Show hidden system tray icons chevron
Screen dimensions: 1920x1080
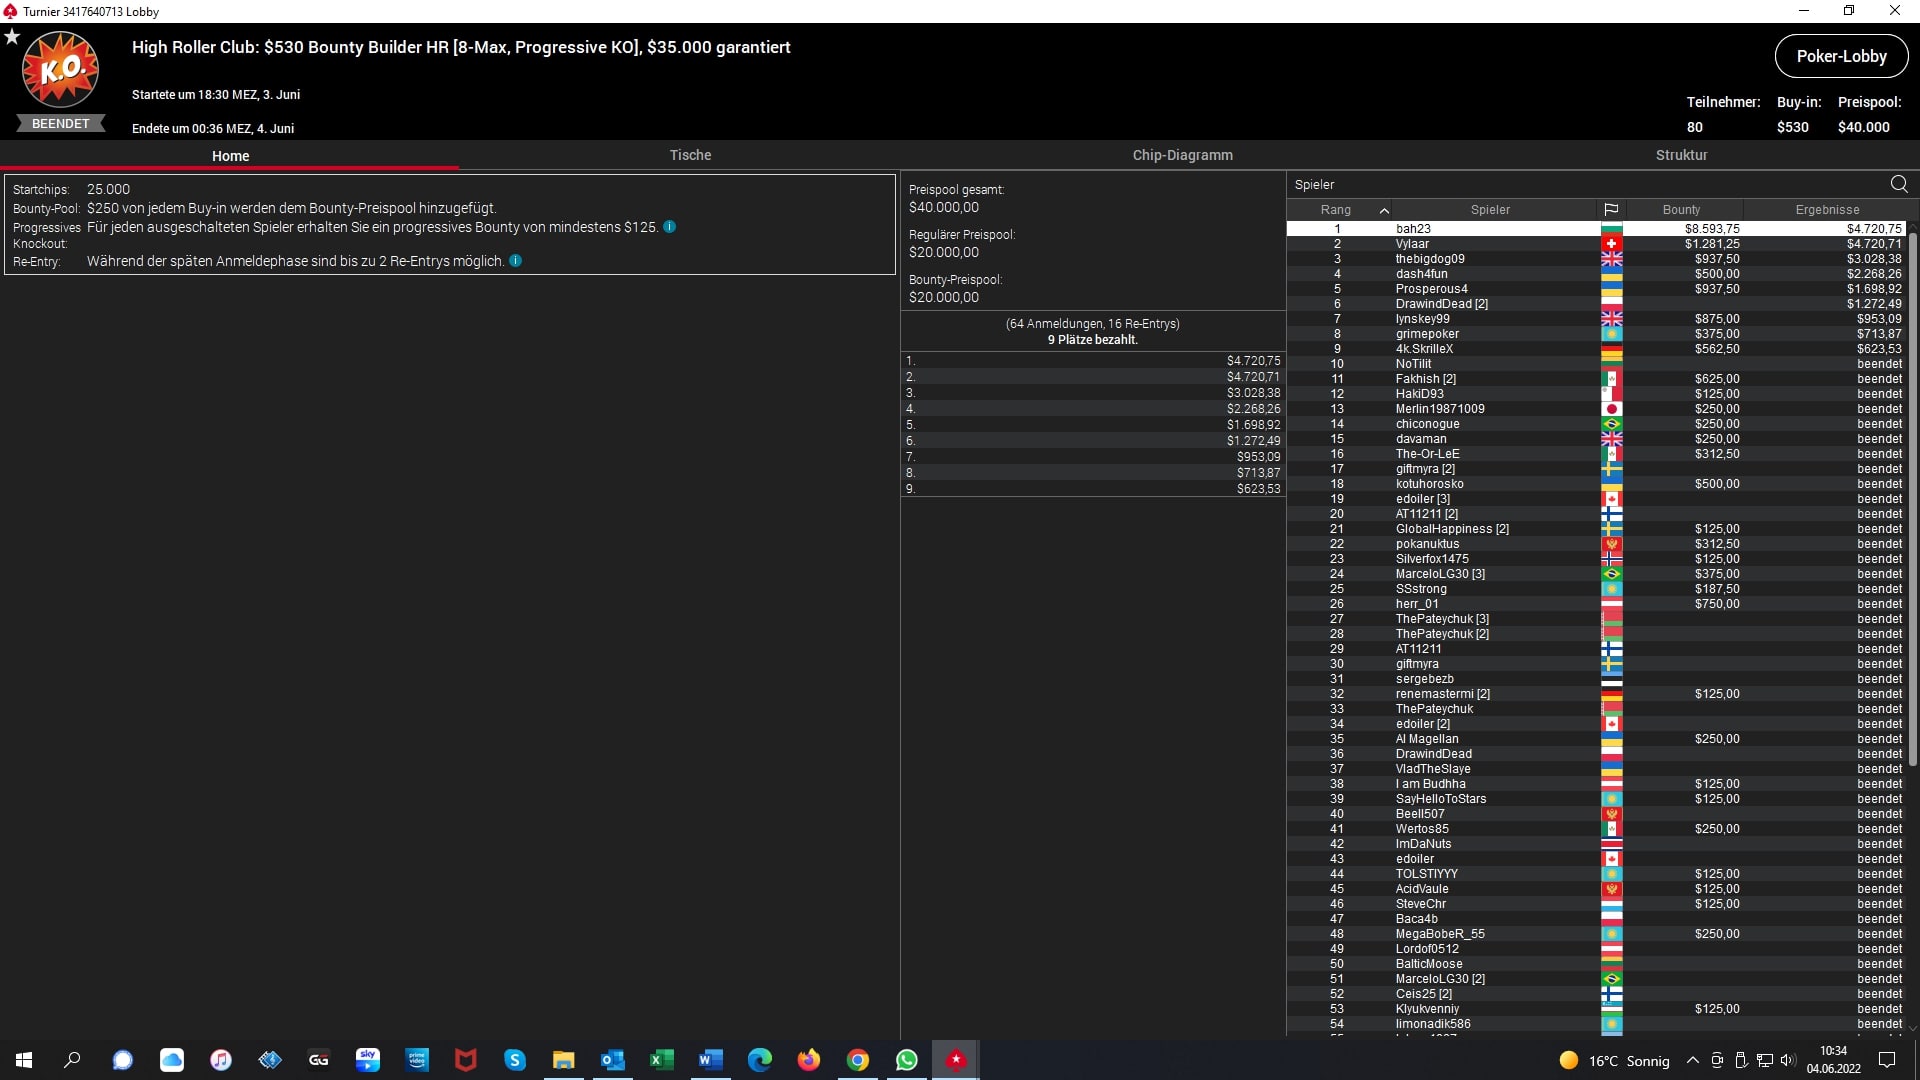(1692, 1060)
